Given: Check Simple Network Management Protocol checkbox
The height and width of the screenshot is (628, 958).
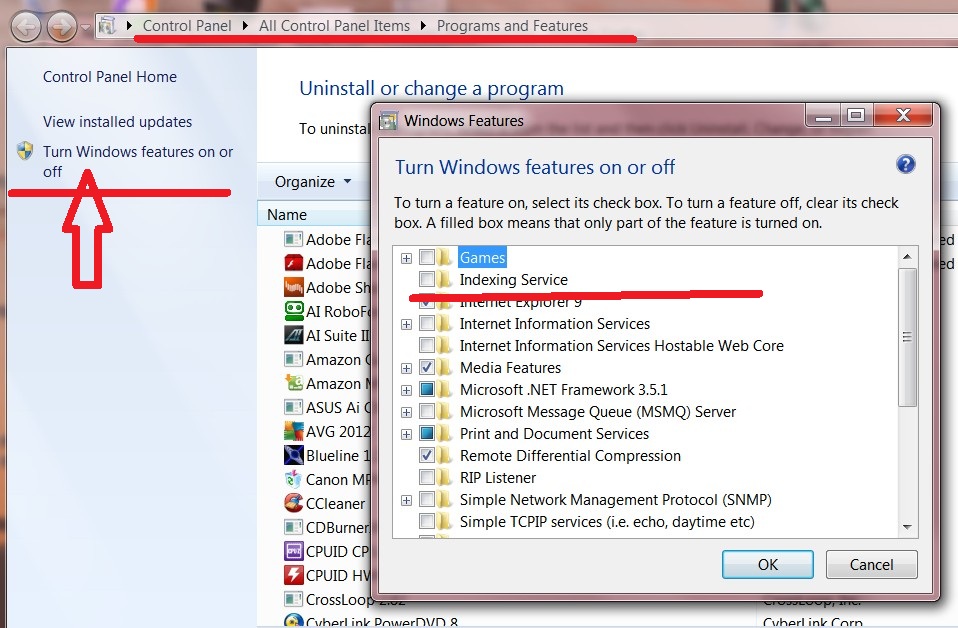Looking at the screenshot, I should [x=427, y=499].
